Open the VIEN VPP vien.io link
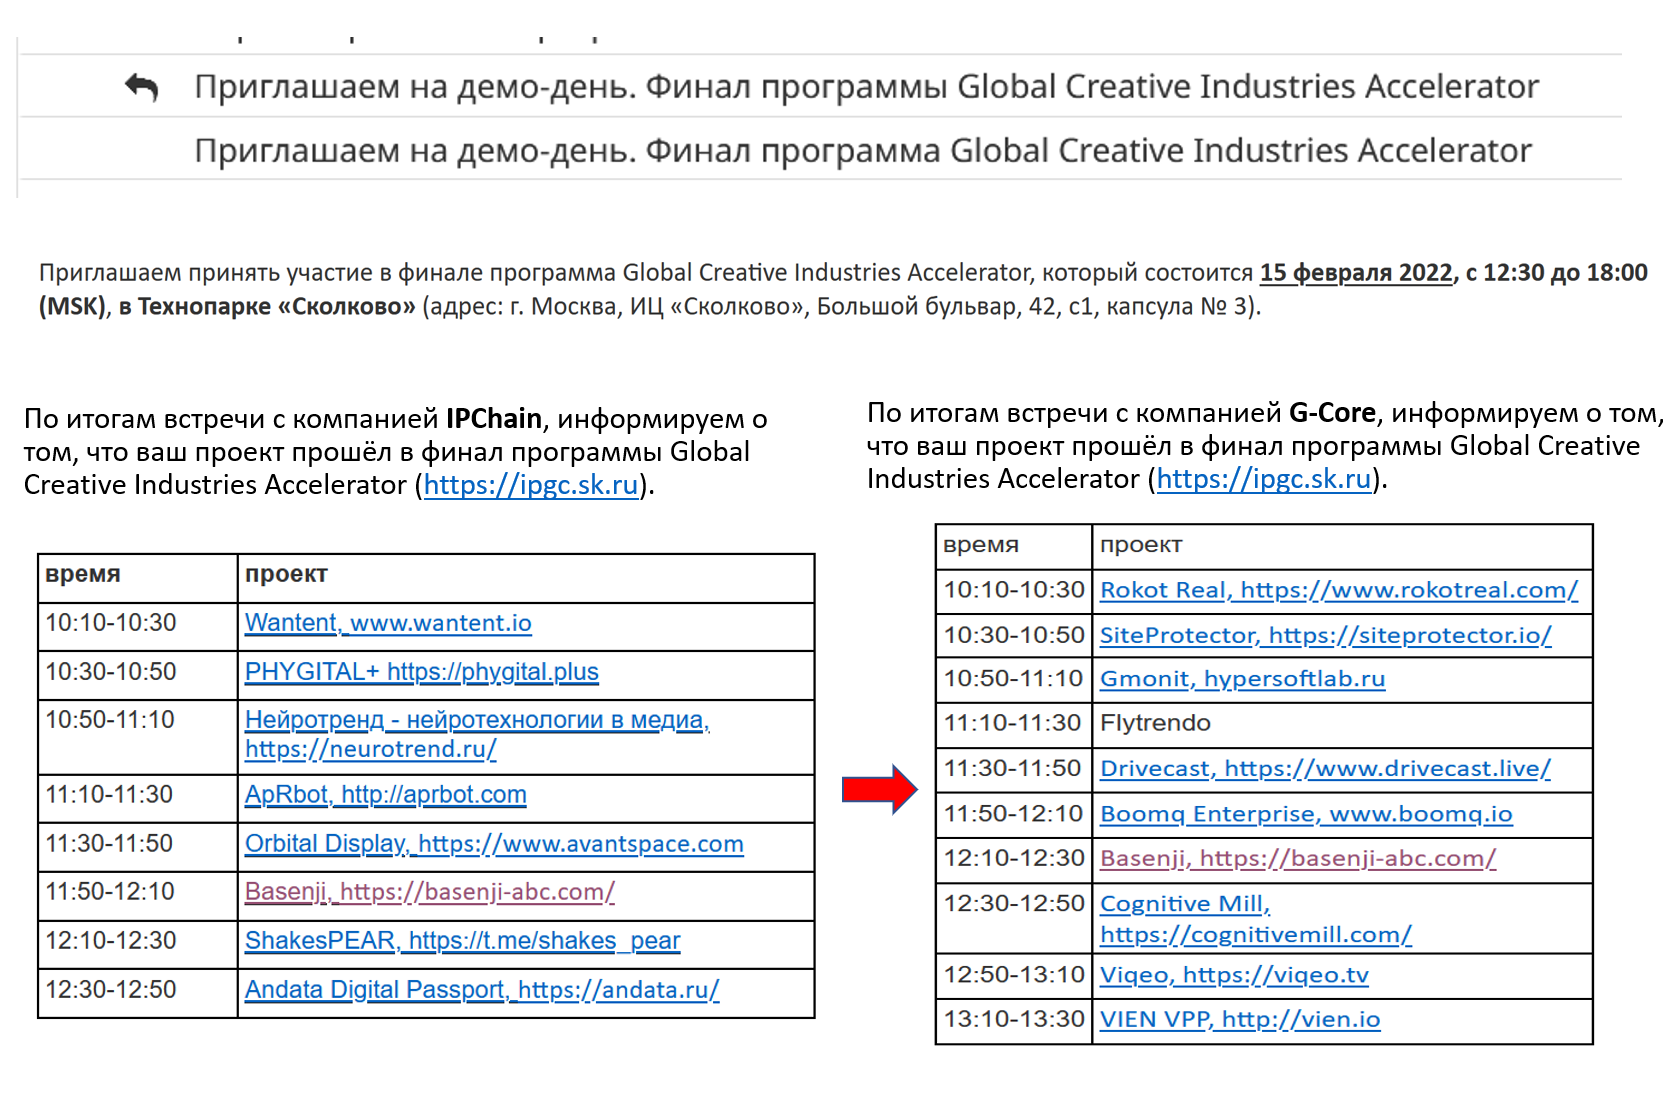 tap(1241, 1019)
